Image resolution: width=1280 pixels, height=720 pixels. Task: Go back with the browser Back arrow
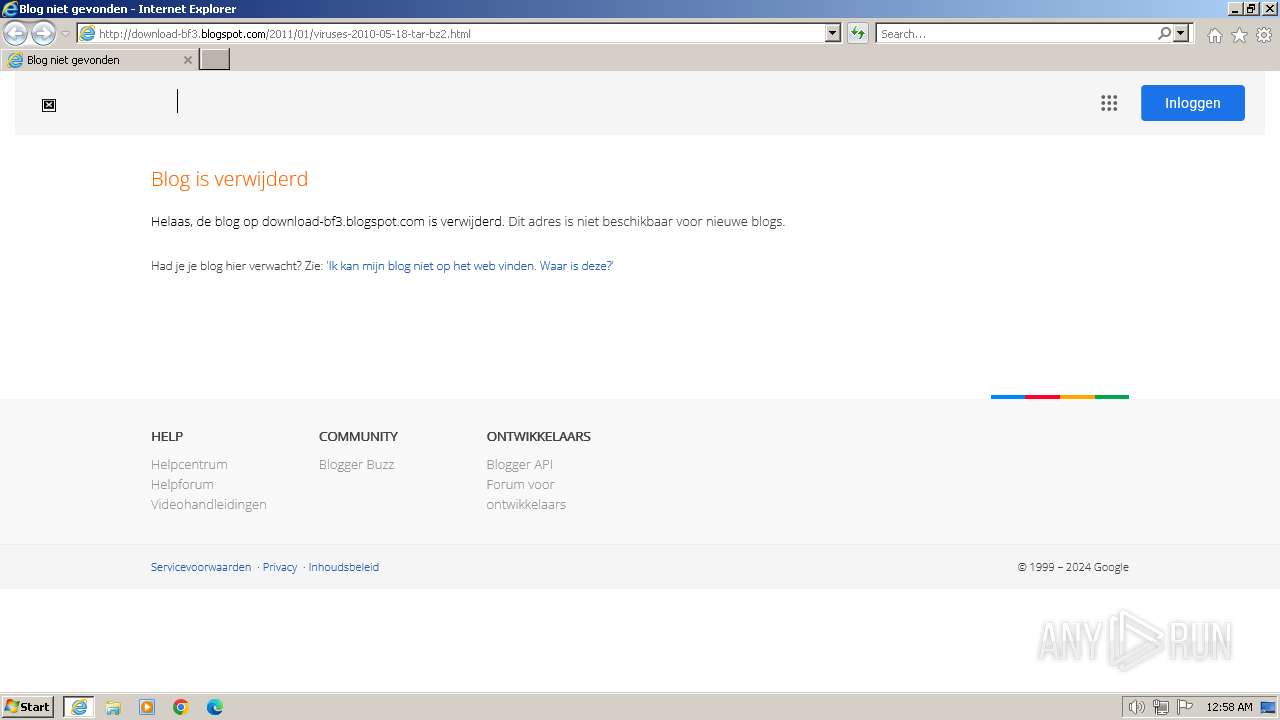coord(15,34)
